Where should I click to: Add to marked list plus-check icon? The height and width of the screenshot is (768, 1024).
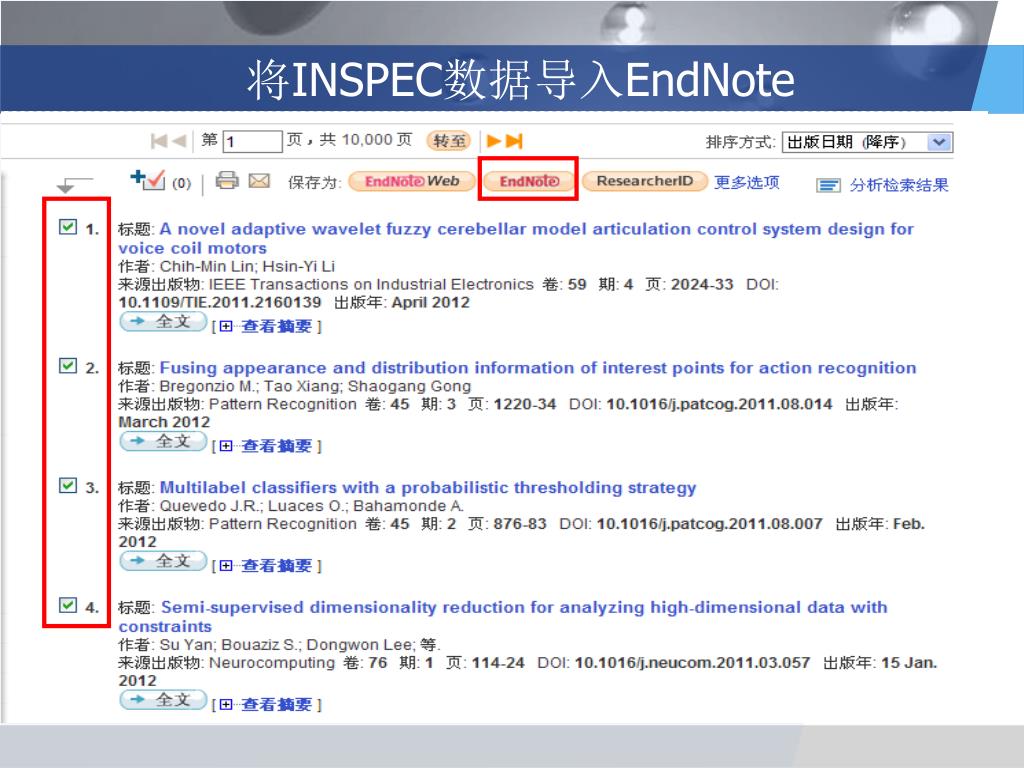[x=148, y=180]
